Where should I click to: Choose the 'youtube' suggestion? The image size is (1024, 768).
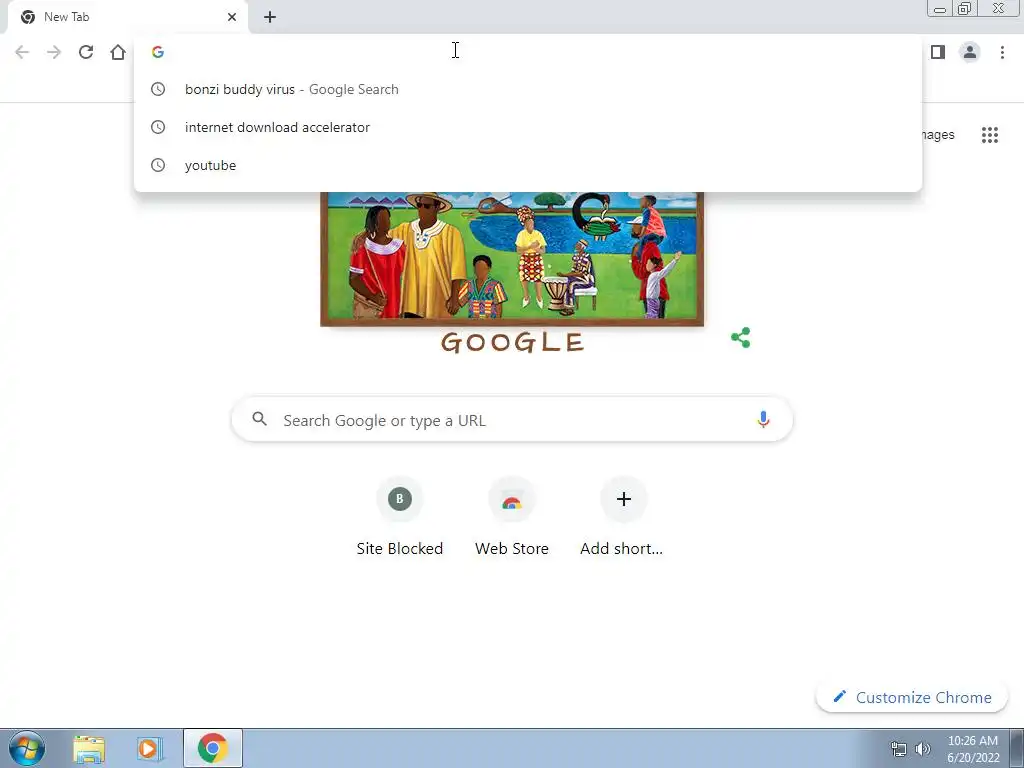528,165
